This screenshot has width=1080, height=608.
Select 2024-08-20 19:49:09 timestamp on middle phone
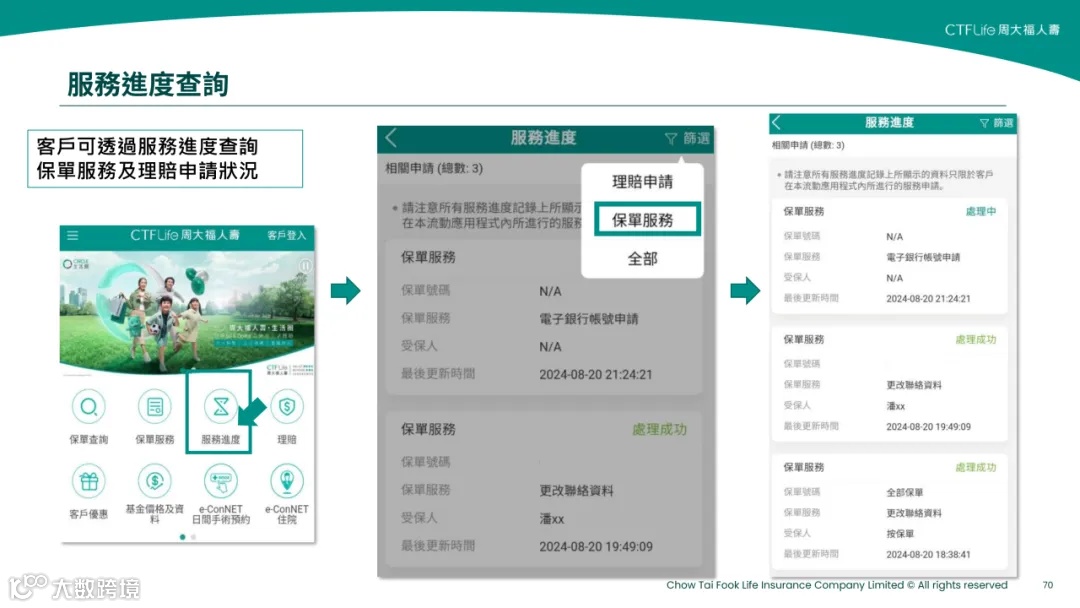pyautogui.click(x=596, y=547)
